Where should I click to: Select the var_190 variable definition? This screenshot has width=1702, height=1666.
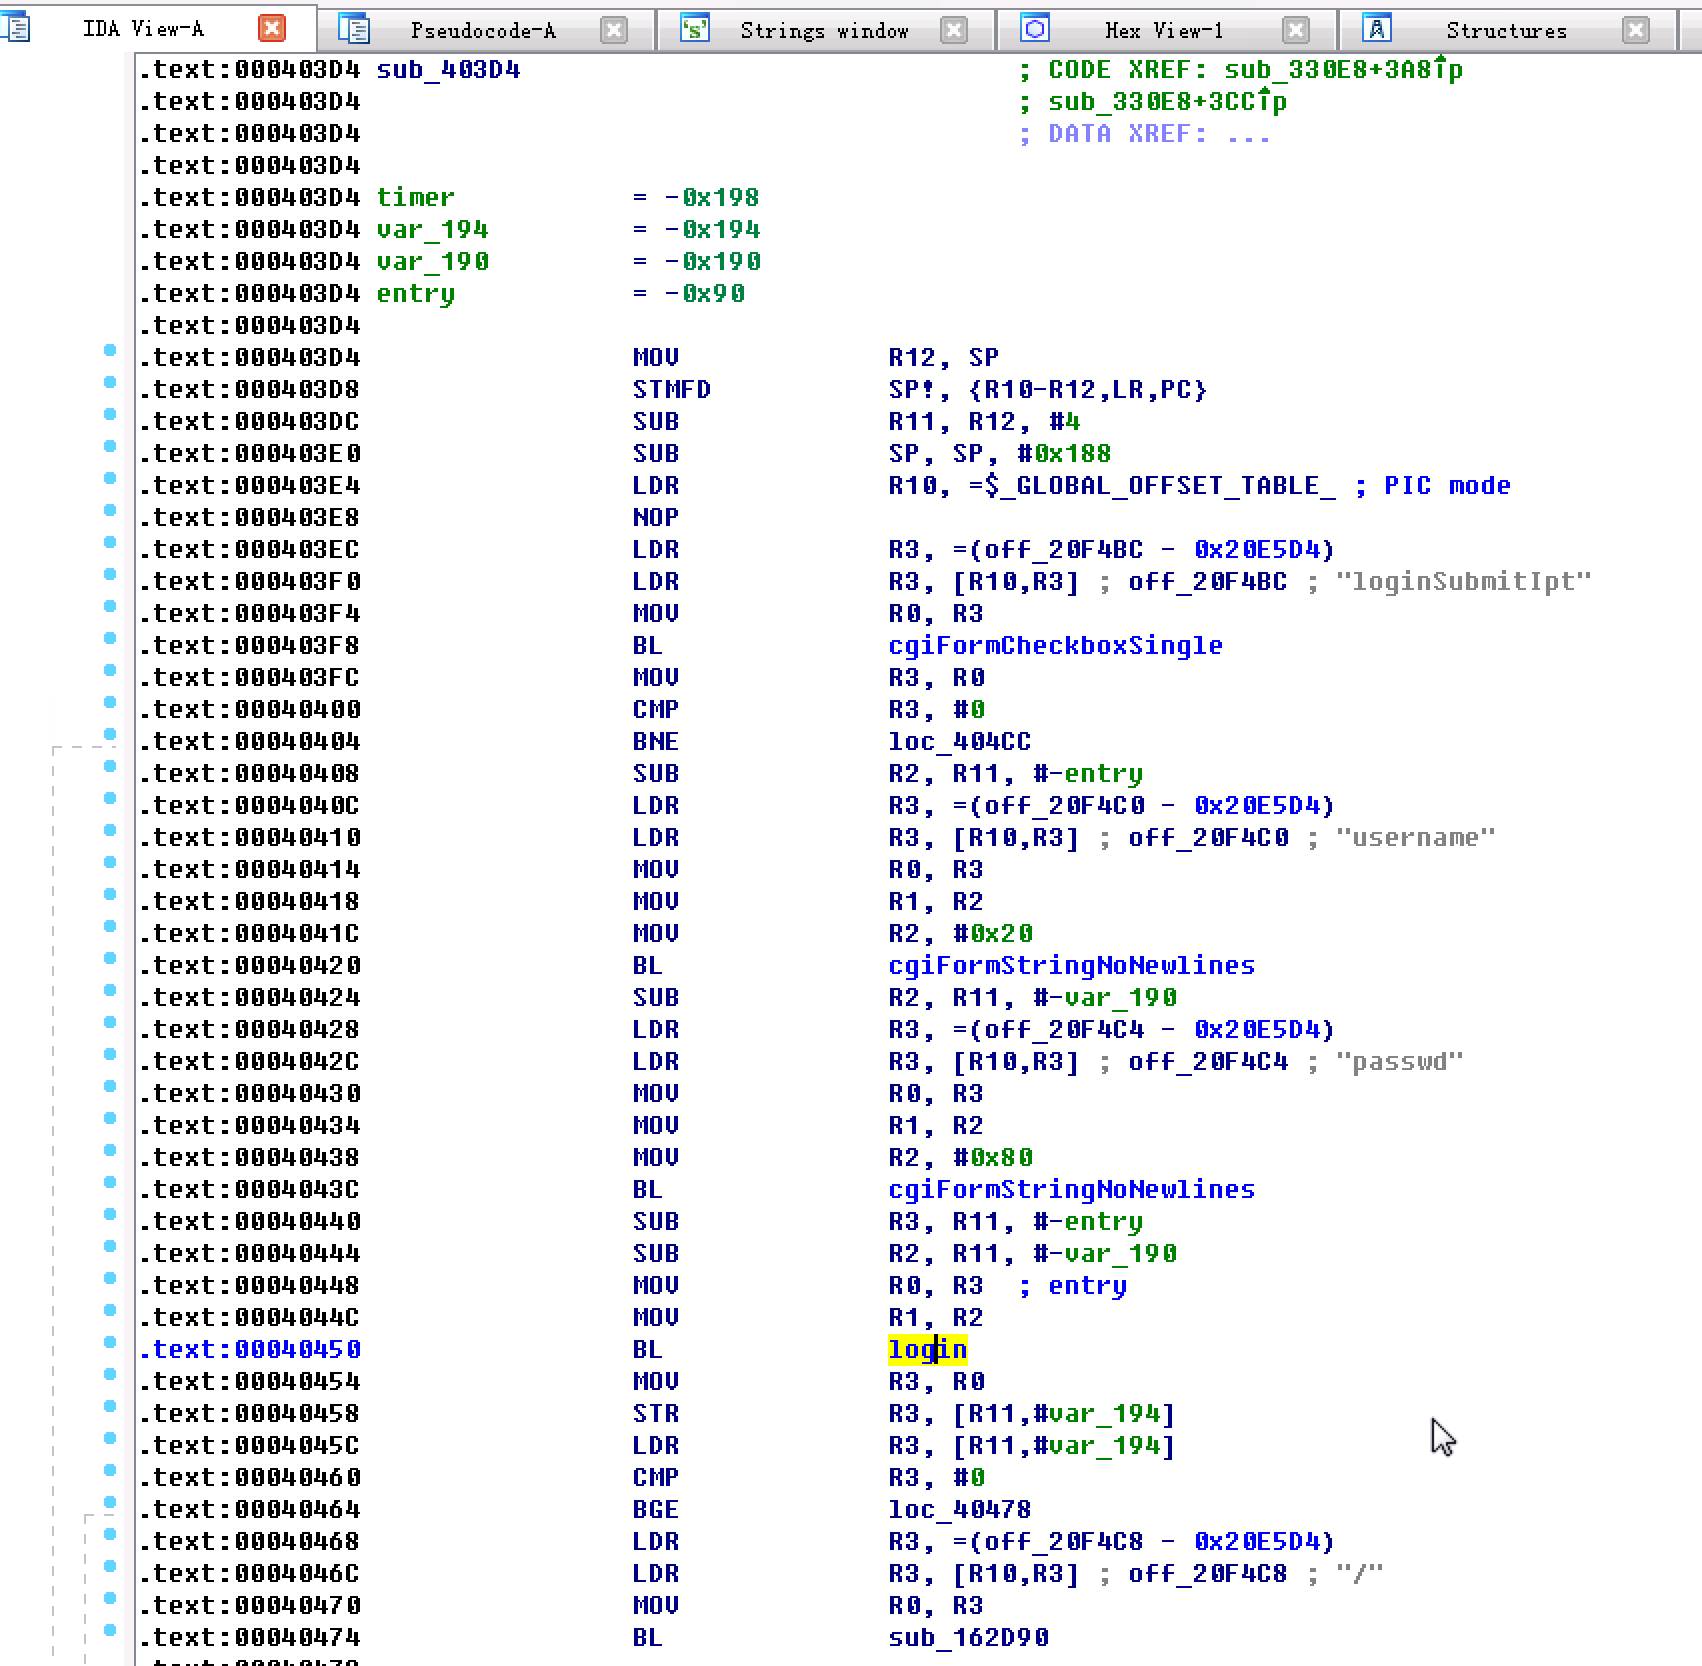[432, 261]
